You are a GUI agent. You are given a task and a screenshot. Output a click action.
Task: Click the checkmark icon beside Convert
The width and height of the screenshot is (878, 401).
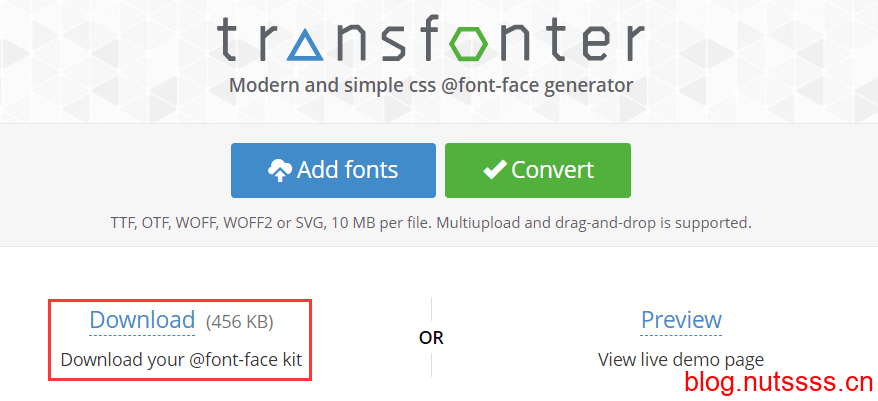(494, 171)
